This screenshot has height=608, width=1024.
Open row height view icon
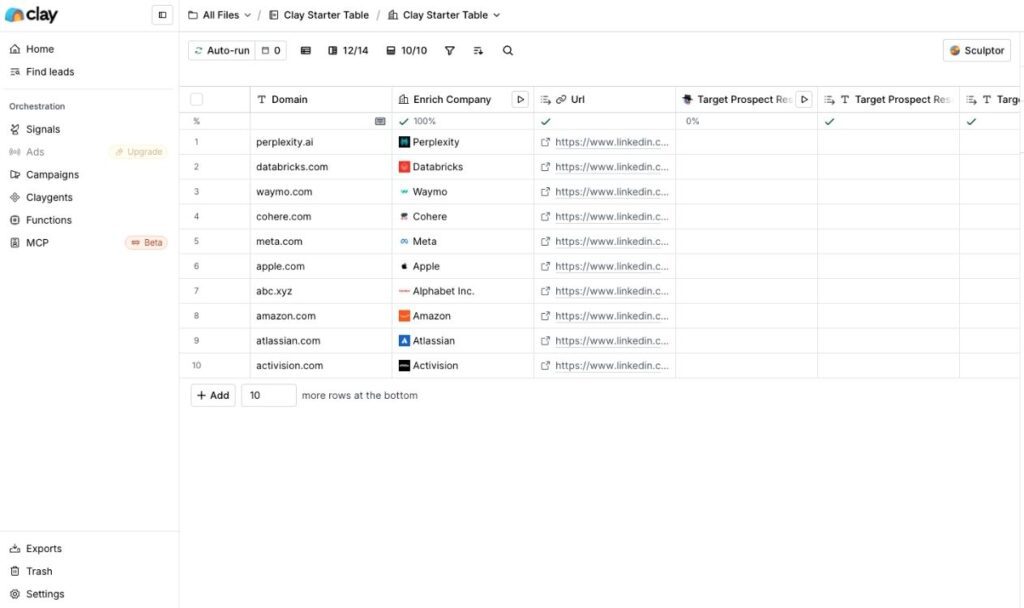click(x=306, y=50)
